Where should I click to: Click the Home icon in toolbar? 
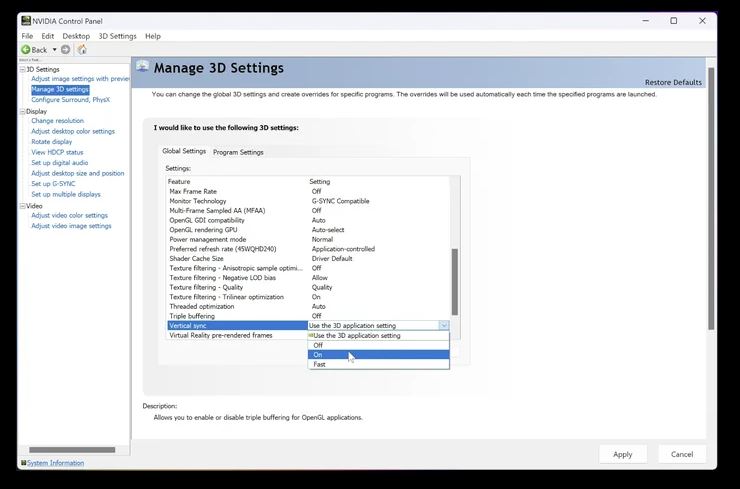coord(82,50)
